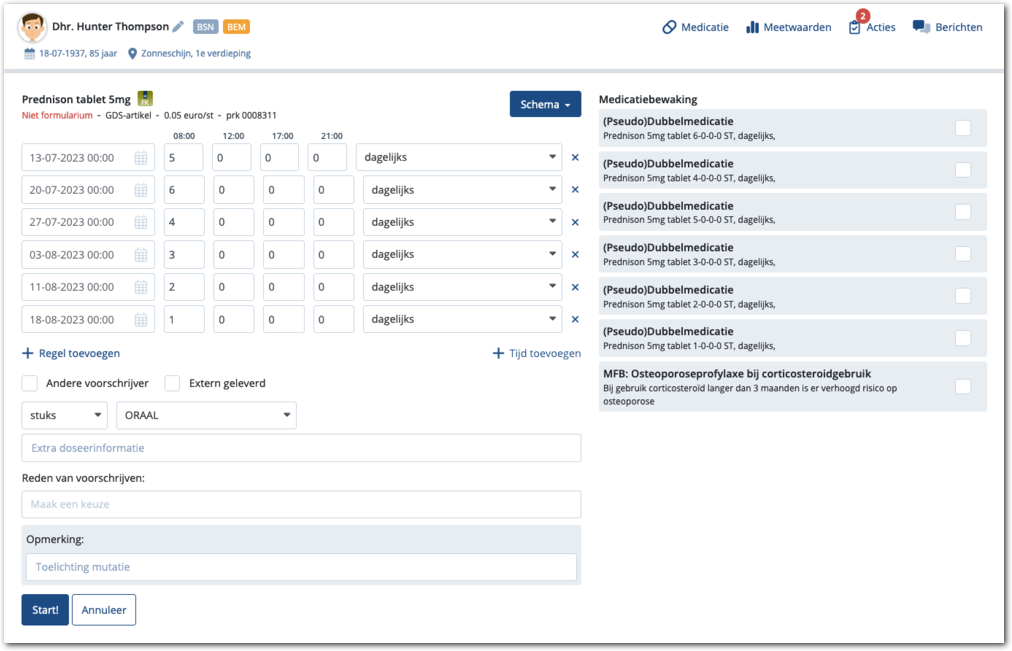
Task: Click the BSN badge
Action: point(205,27)
